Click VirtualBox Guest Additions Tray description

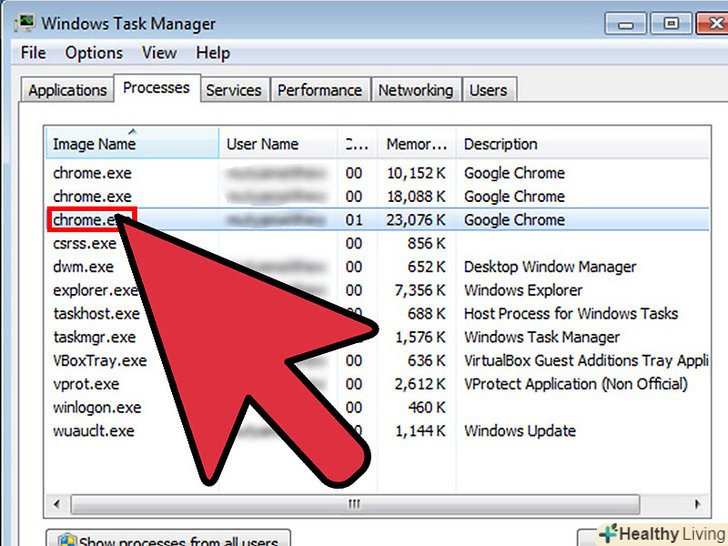[x=586, y=361]
